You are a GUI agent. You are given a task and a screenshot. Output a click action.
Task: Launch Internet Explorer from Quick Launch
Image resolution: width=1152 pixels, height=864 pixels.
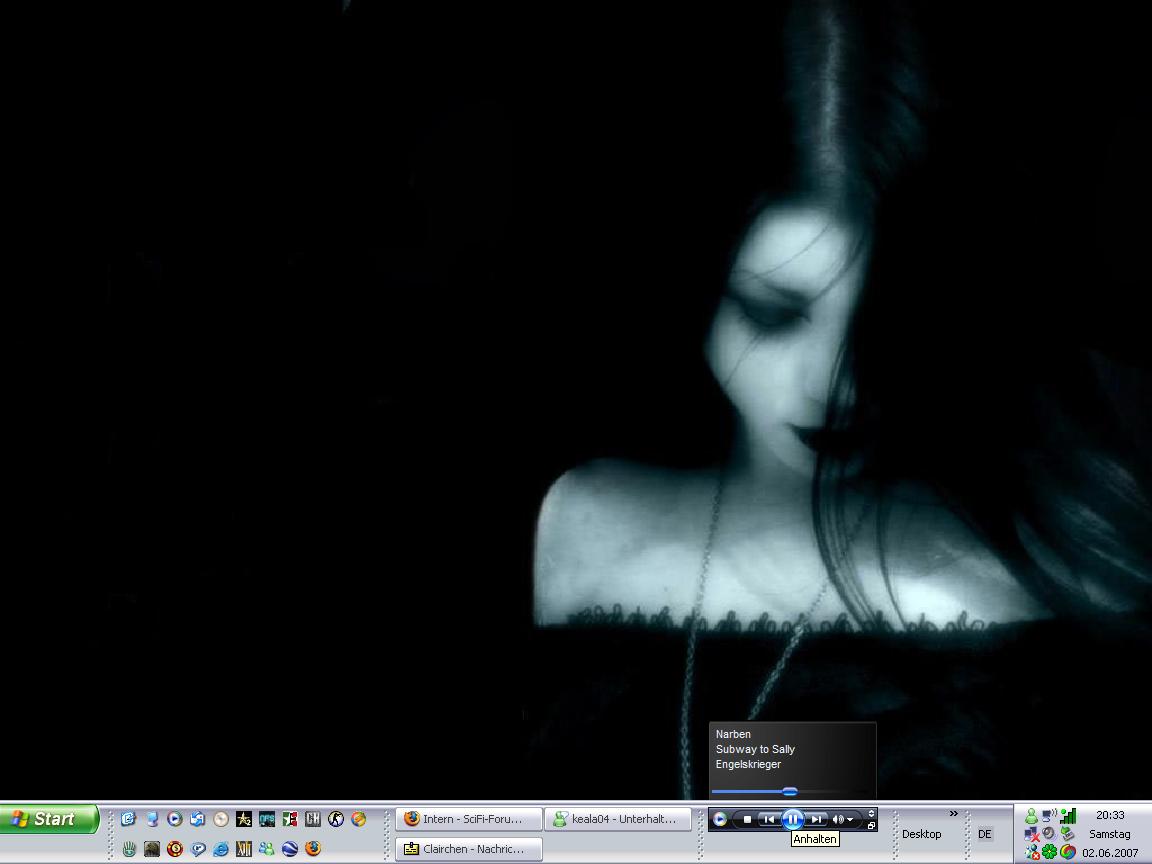pyautogui.click(x=221, y=849)
